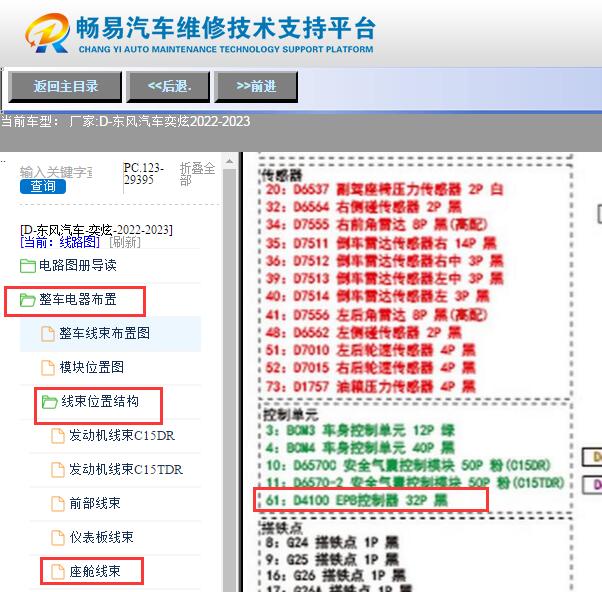Click document icon beside 模块位置图
Viewport: 602px width, 592px height.
tap(48, 367)
